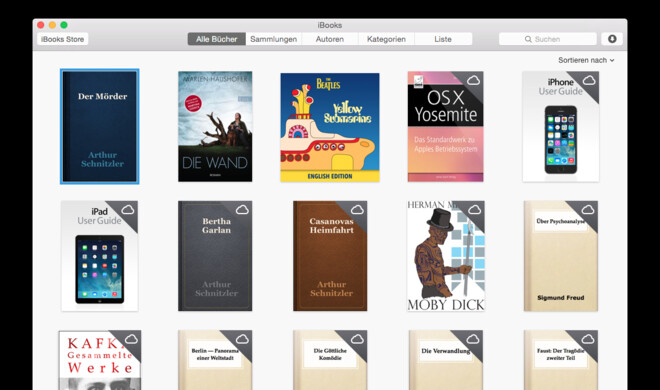Select Moby Dick book cover

pos(446,256)
